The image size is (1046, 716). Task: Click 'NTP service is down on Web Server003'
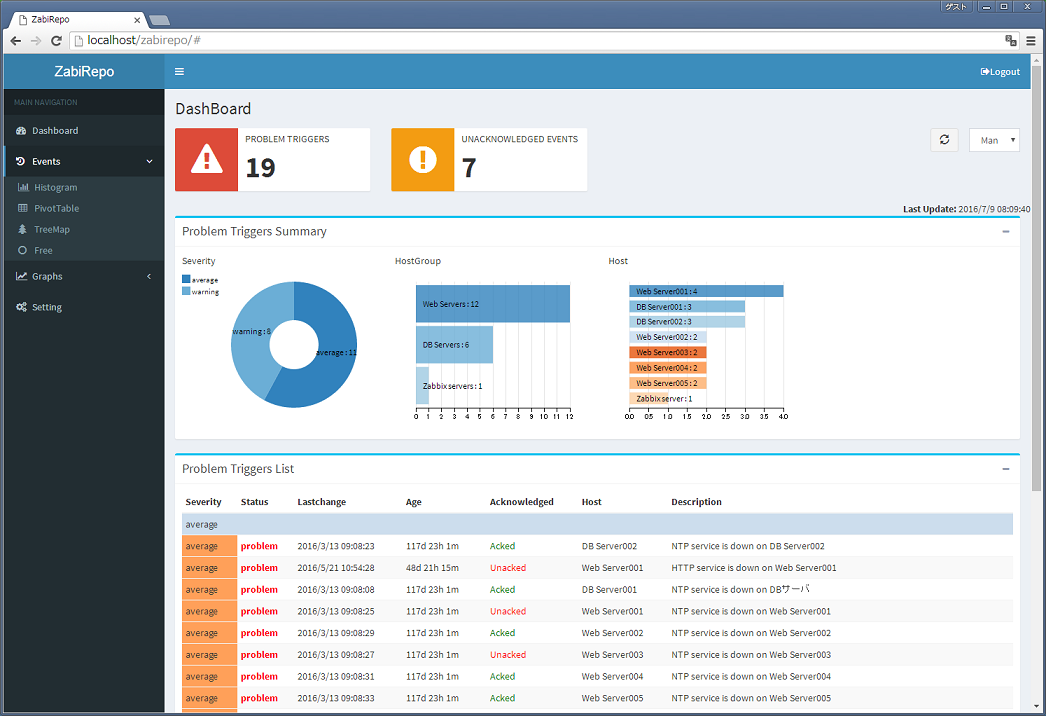(751, 655)
